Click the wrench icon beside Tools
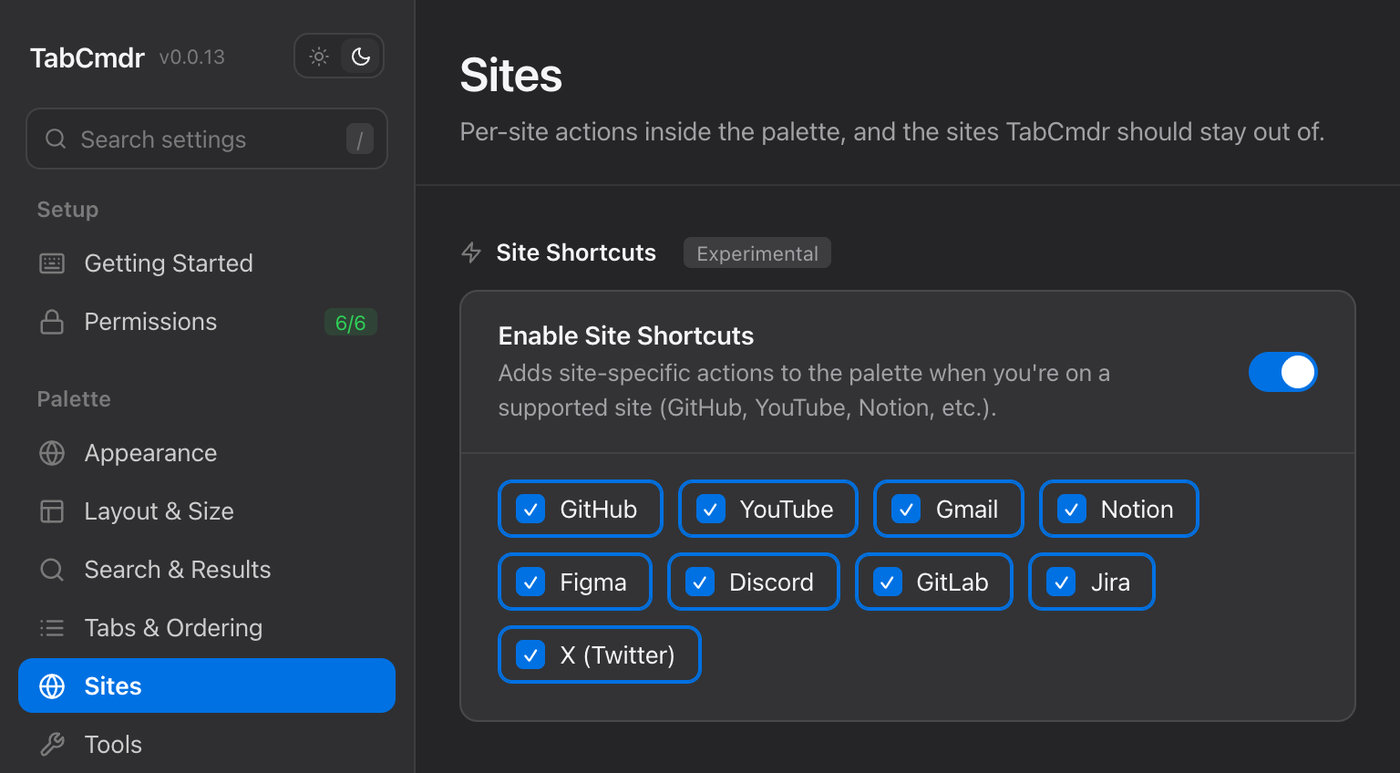Image resolution: width=1400 pixels, height=773 pixels. click(52, 744)
